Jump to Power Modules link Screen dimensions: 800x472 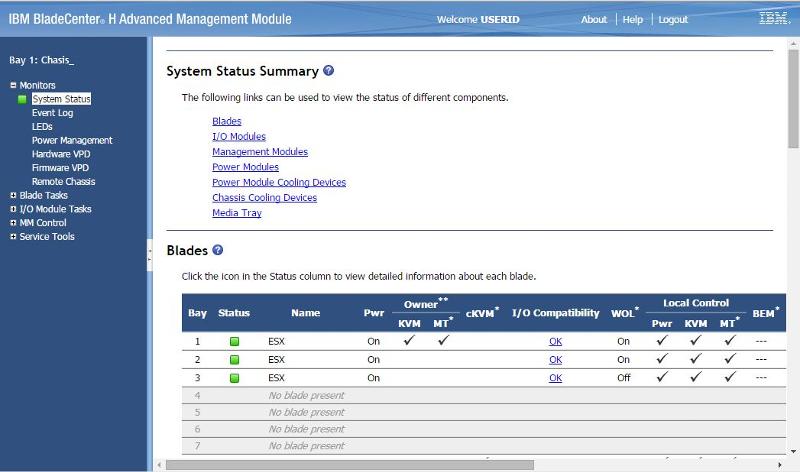pyautogui.click(x=245, y=167)
